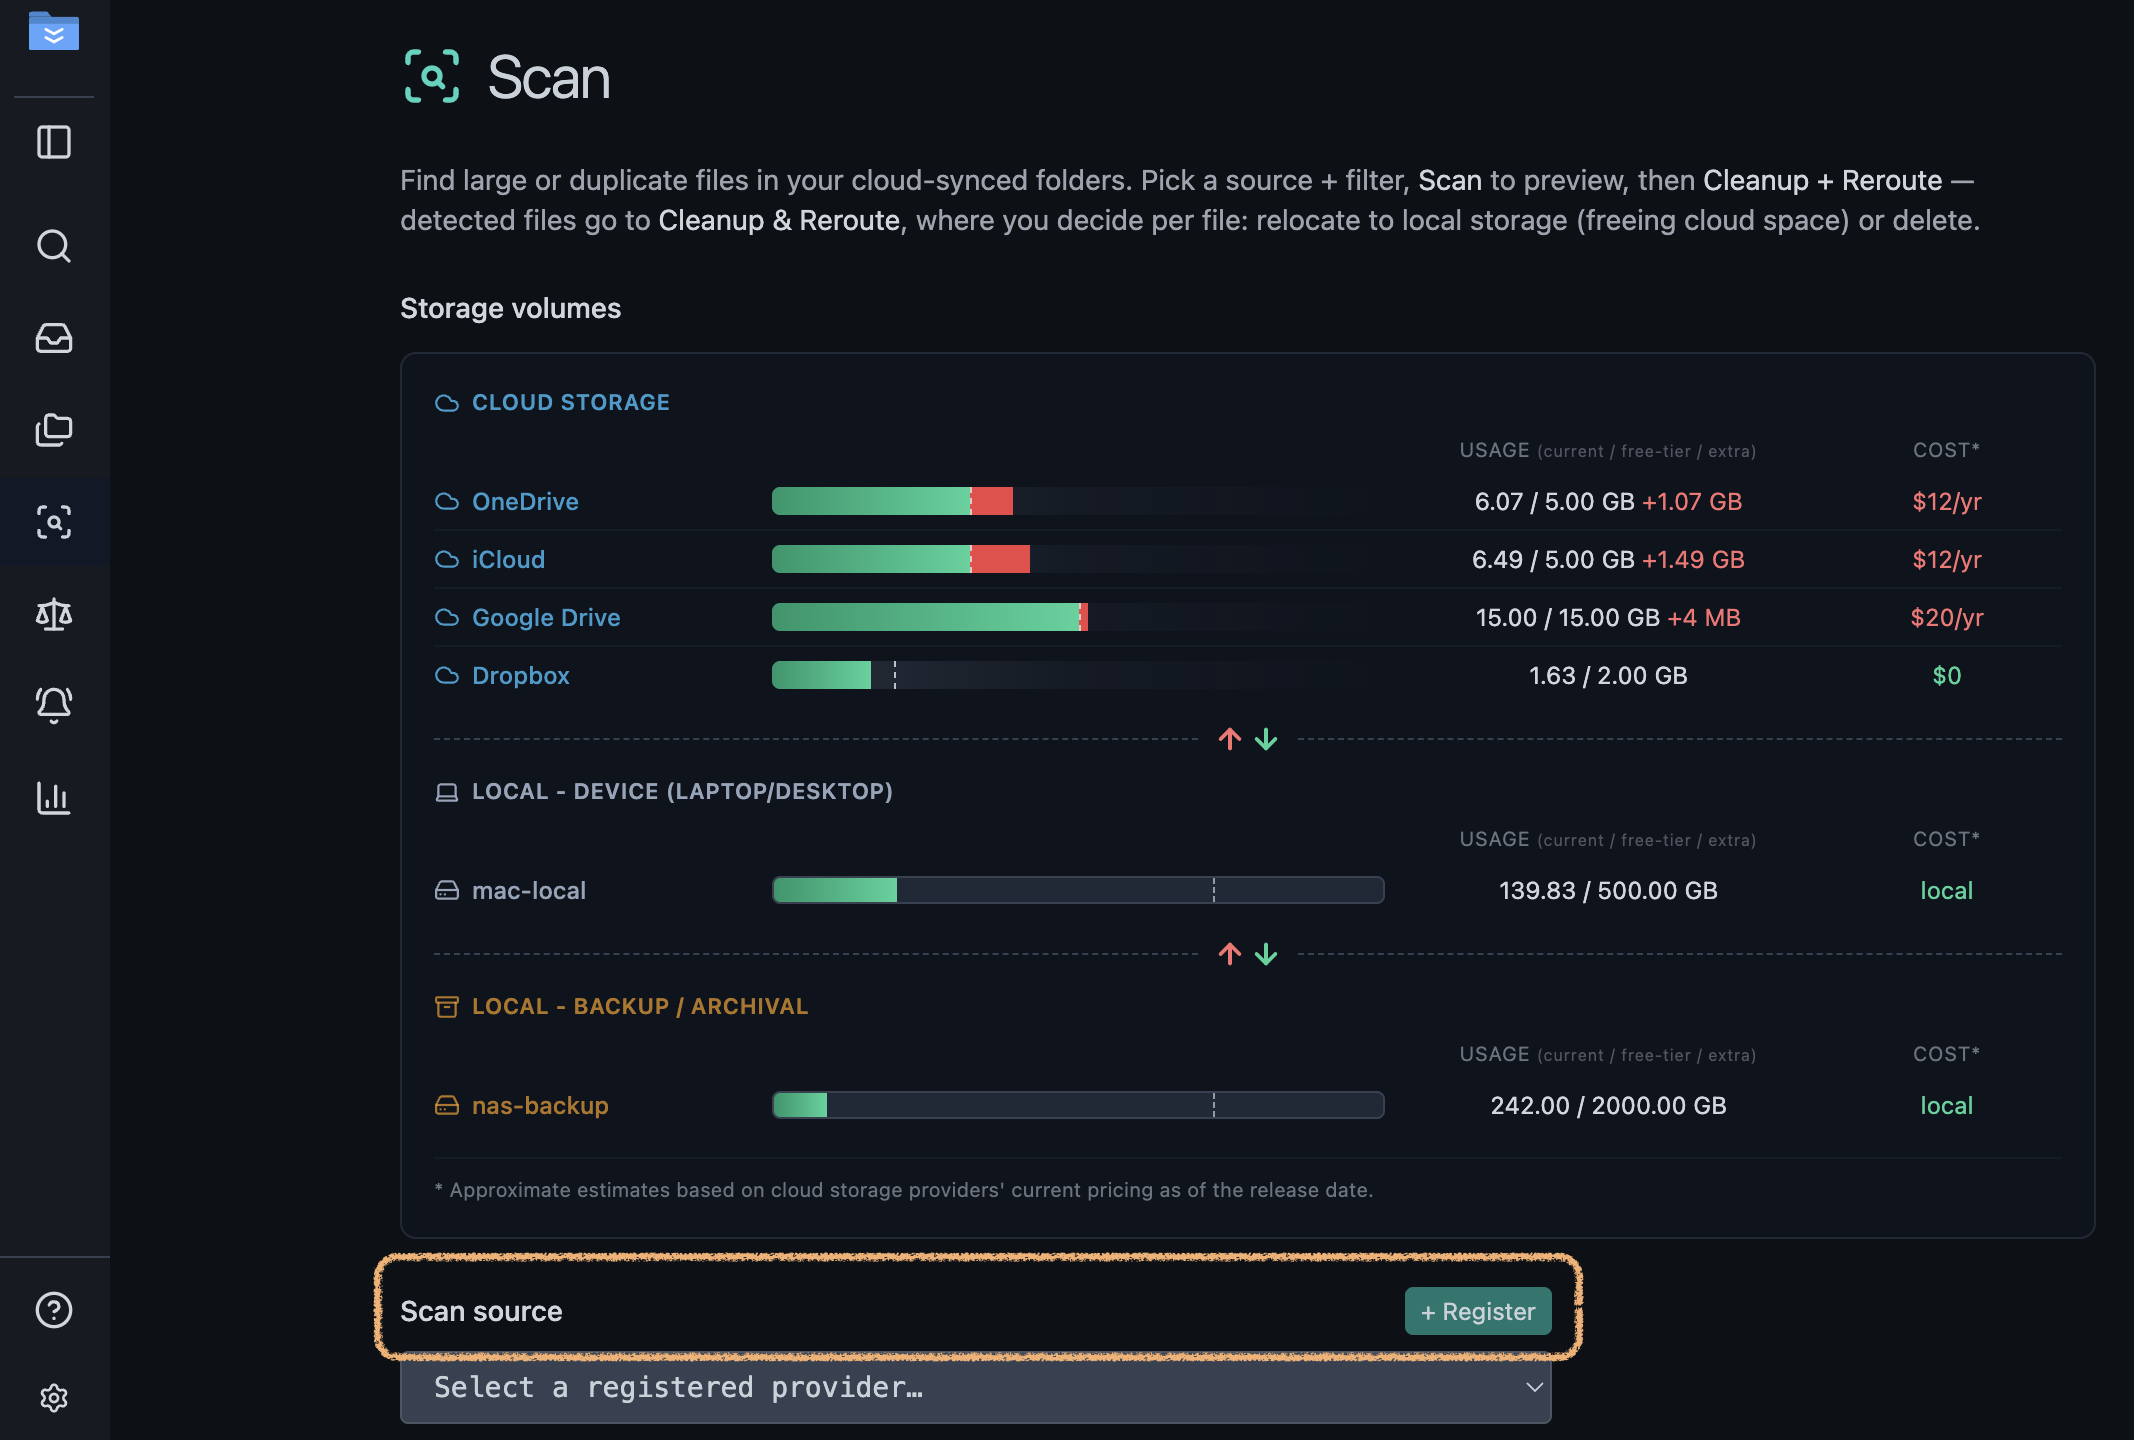Click the red up arrow below mac-local
The image size is (2134, 1440).
[1230, 954]
